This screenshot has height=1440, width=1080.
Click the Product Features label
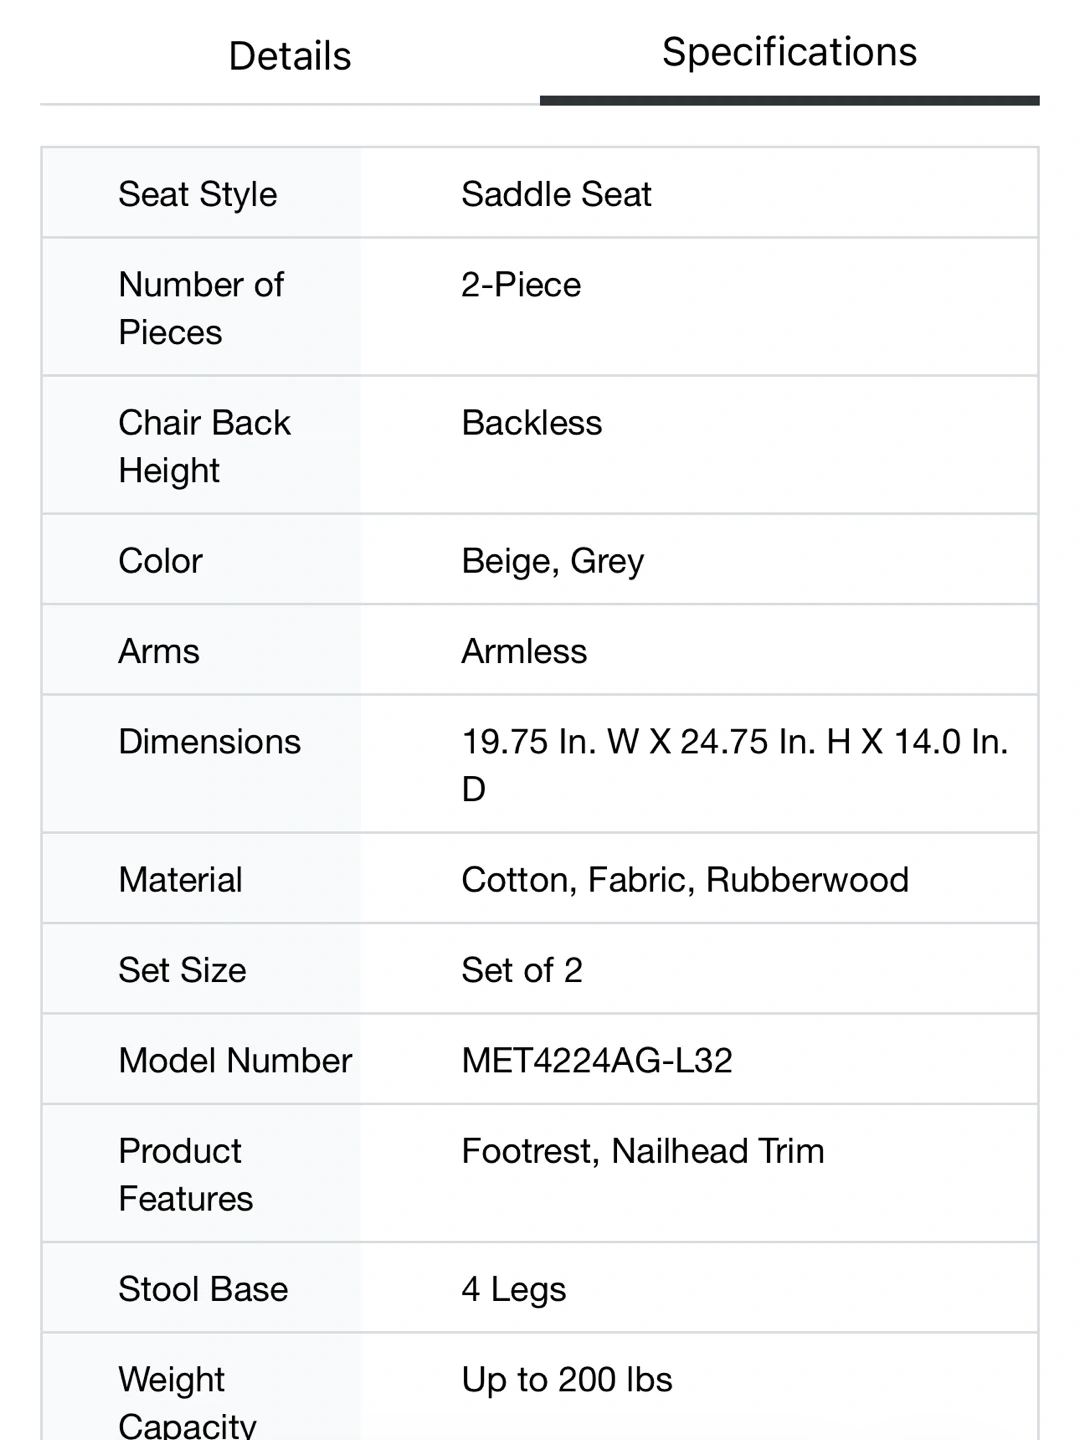(x=185, y=1174)
